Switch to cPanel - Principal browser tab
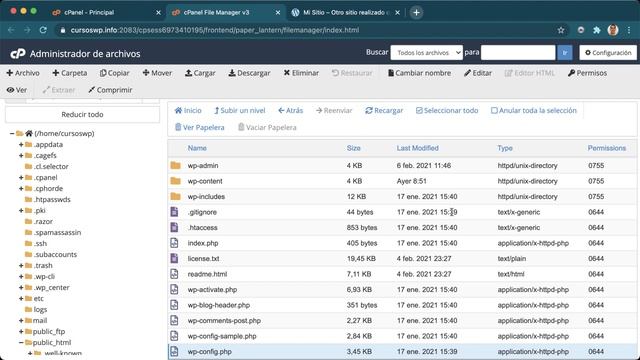The height and width of the screenshot is (360, 640). pyautogui.click(x=107, y=13)
